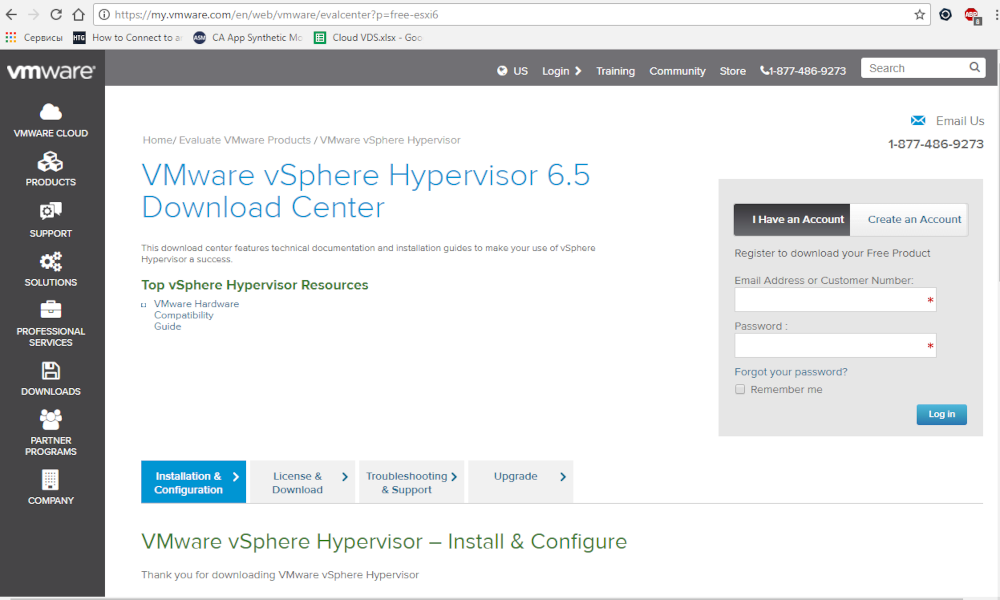
Task: Expand the Login menu in the header
Action: pyautogui.click(x=561, y=71)
